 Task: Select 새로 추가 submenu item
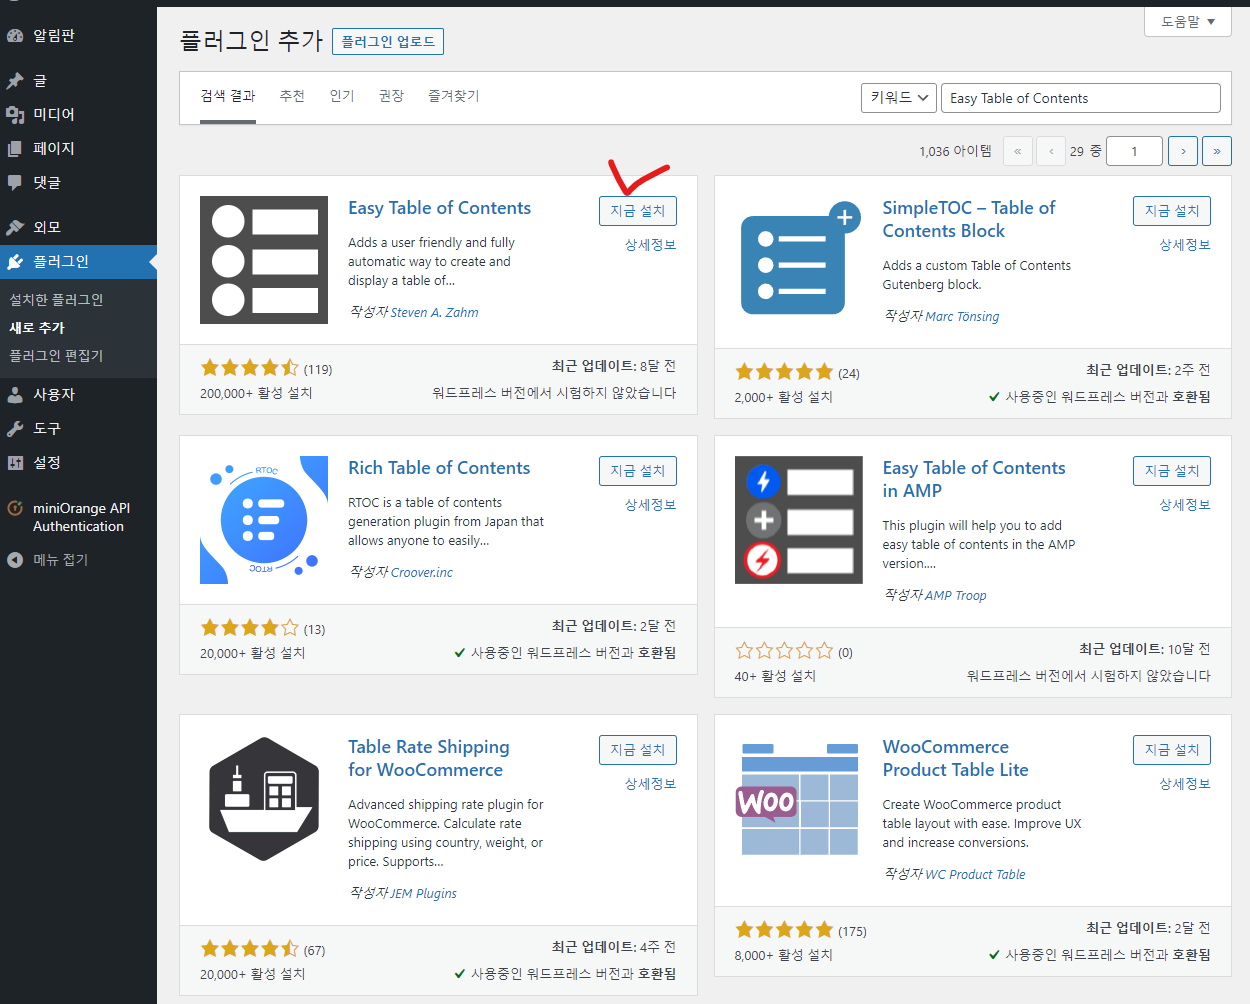coord(37,328)
